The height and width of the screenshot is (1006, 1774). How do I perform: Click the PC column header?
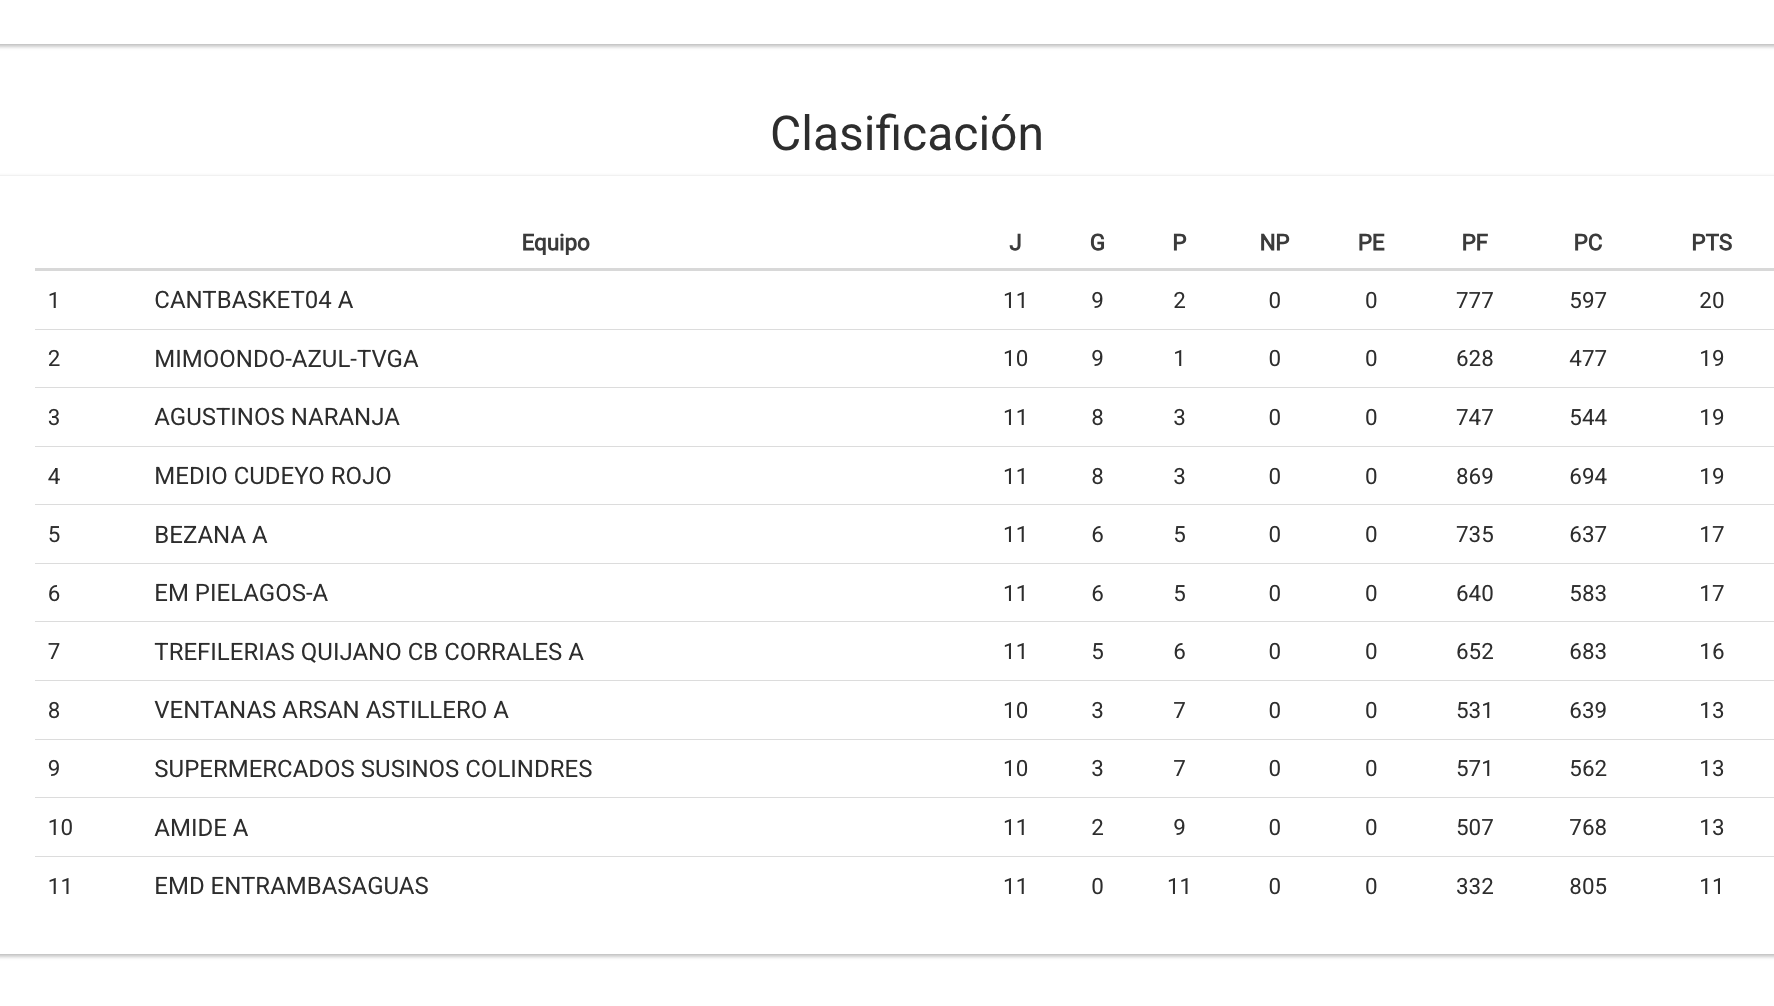[1587, 243]
